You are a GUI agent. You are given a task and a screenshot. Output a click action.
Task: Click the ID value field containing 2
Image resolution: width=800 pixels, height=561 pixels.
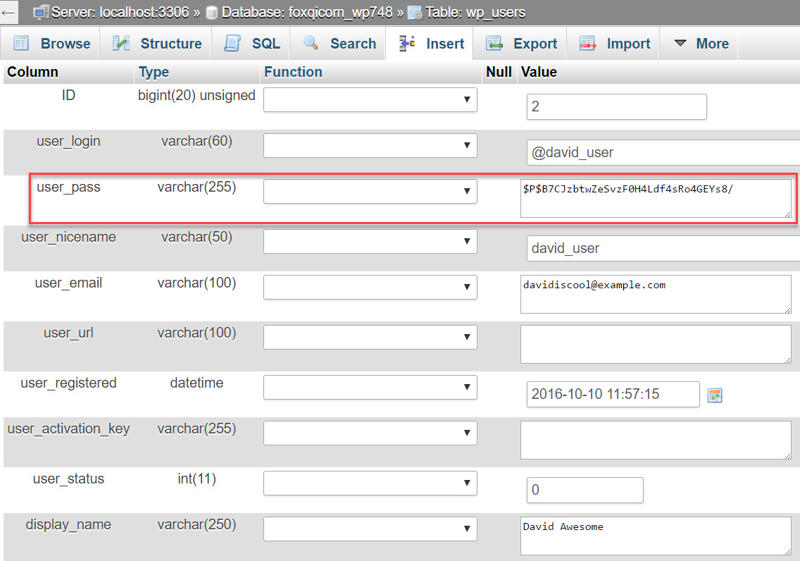tap(616, 107)
